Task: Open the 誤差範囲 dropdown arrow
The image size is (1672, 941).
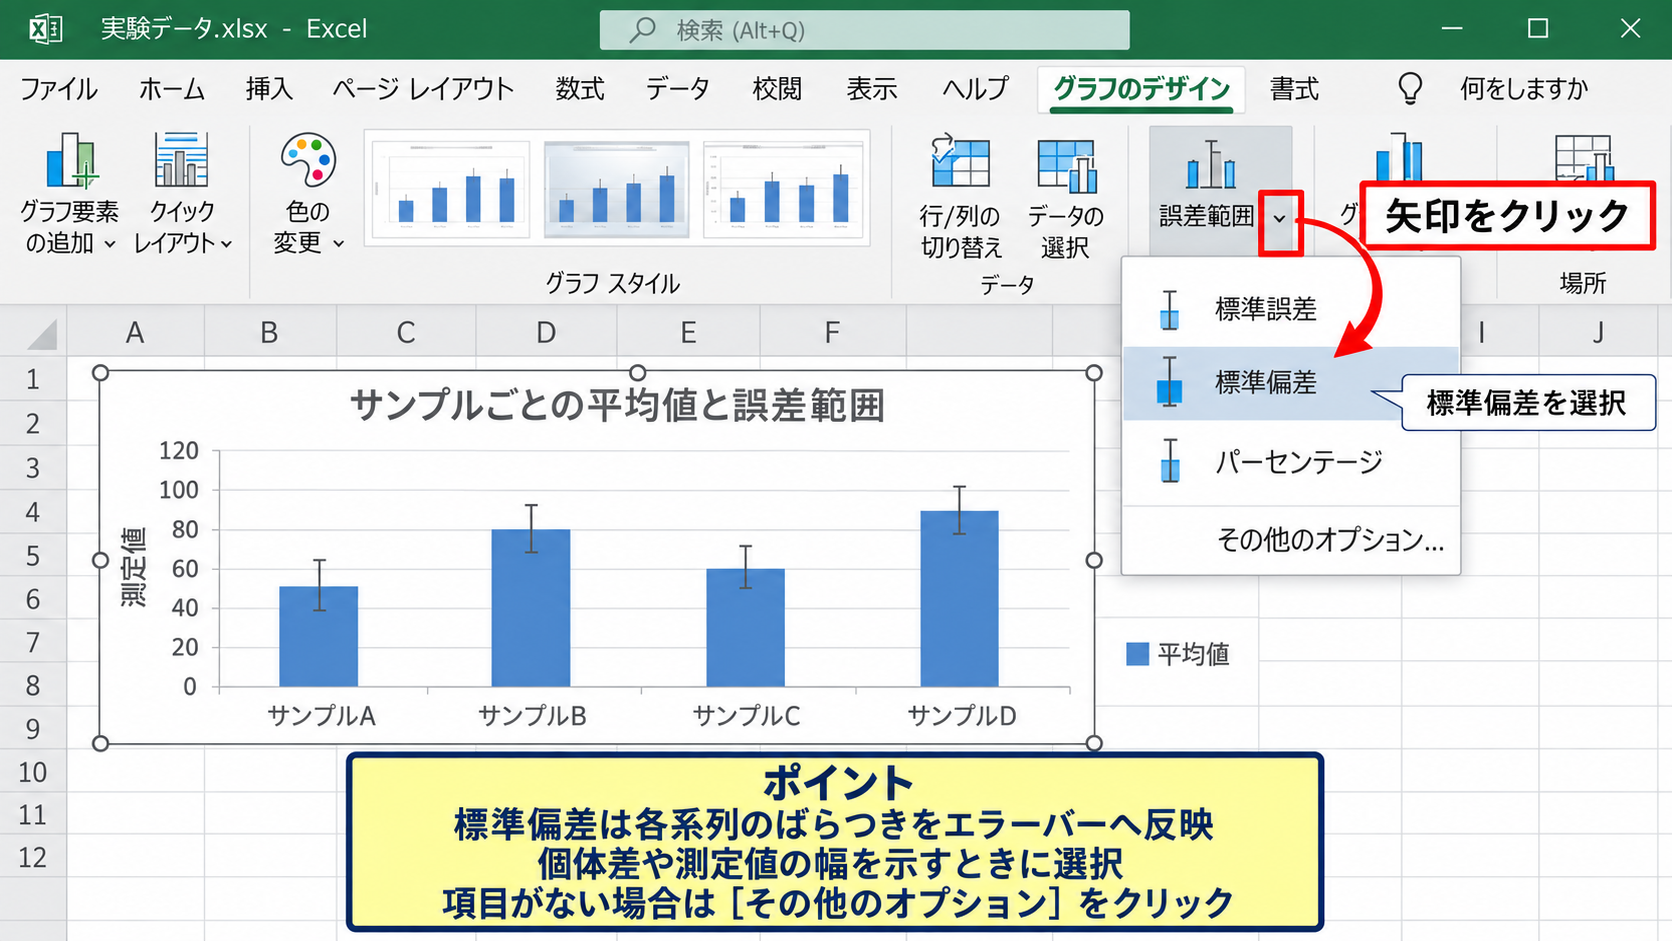Action: click(x=1279, y=219)
